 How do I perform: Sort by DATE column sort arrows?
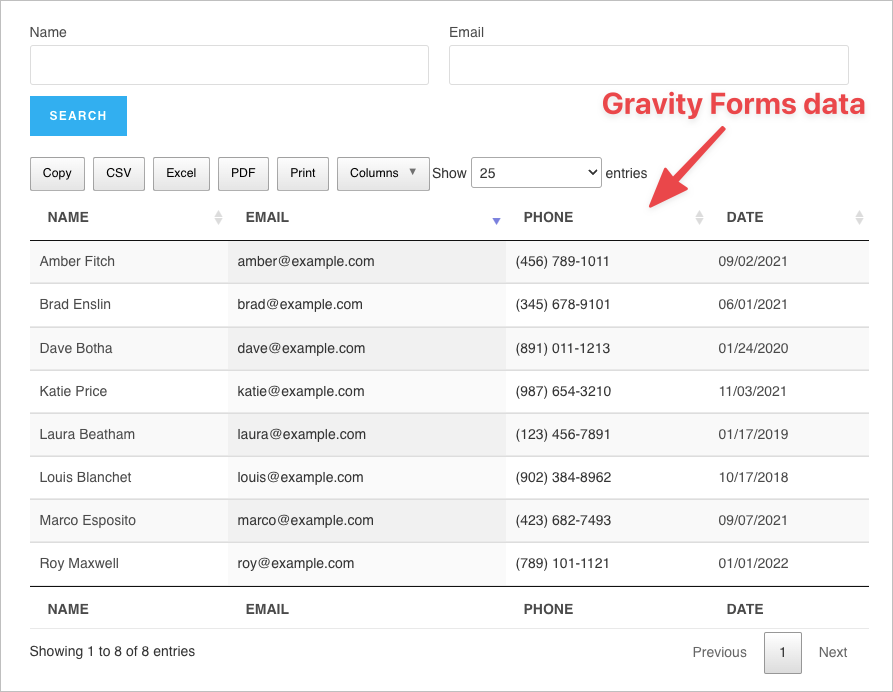(x=859, y=218)
